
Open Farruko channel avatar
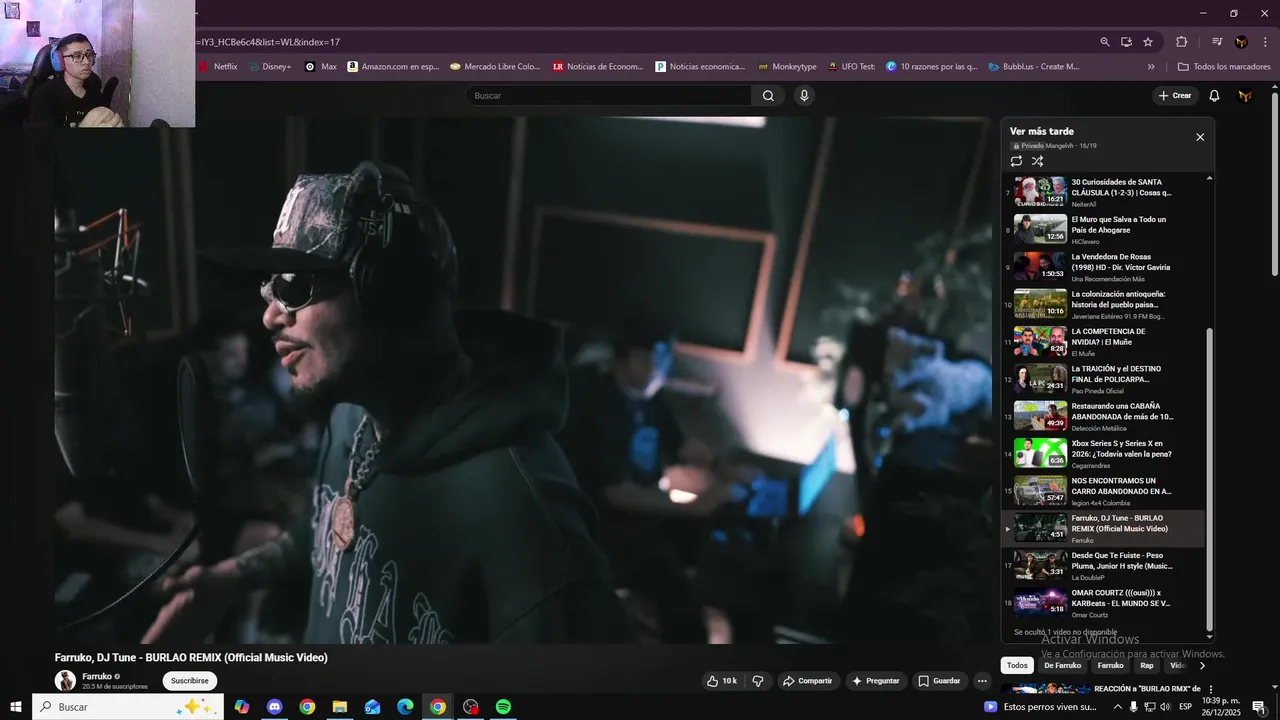pyautogui.click(x=65, y=681)
